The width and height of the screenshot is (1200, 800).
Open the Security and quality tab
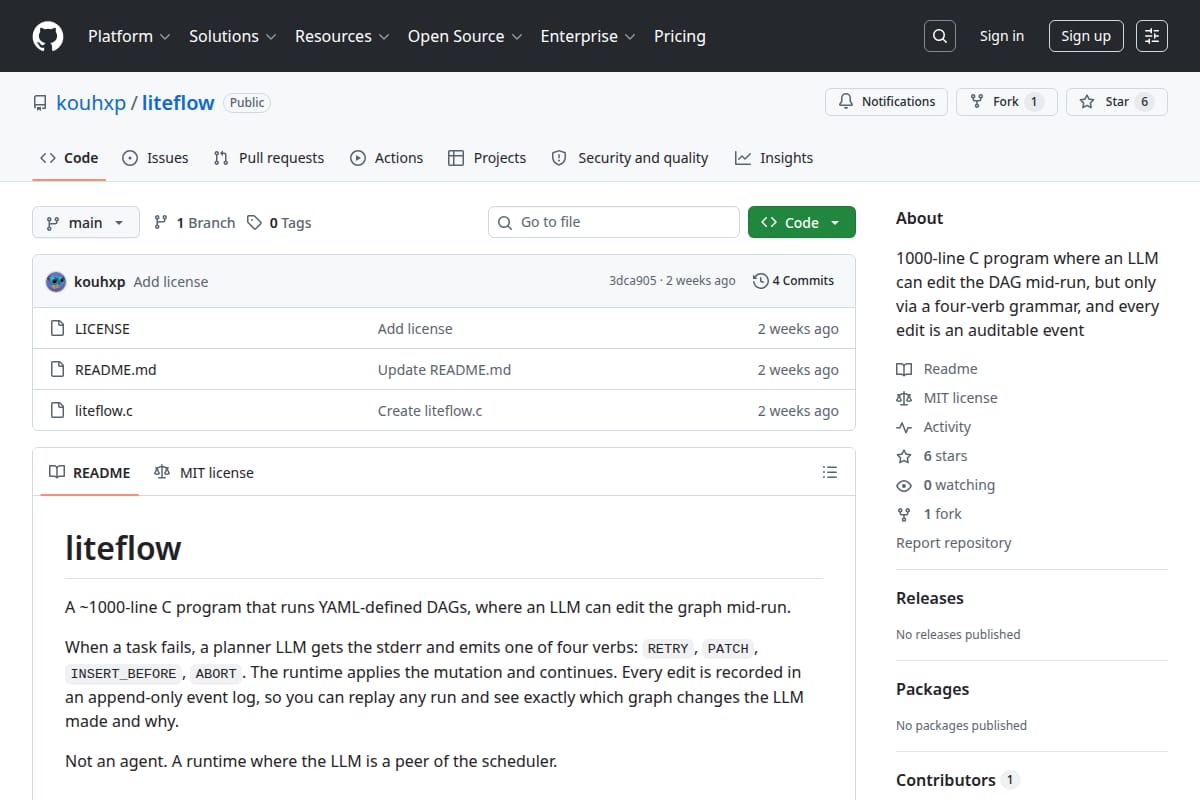[630, 158]
